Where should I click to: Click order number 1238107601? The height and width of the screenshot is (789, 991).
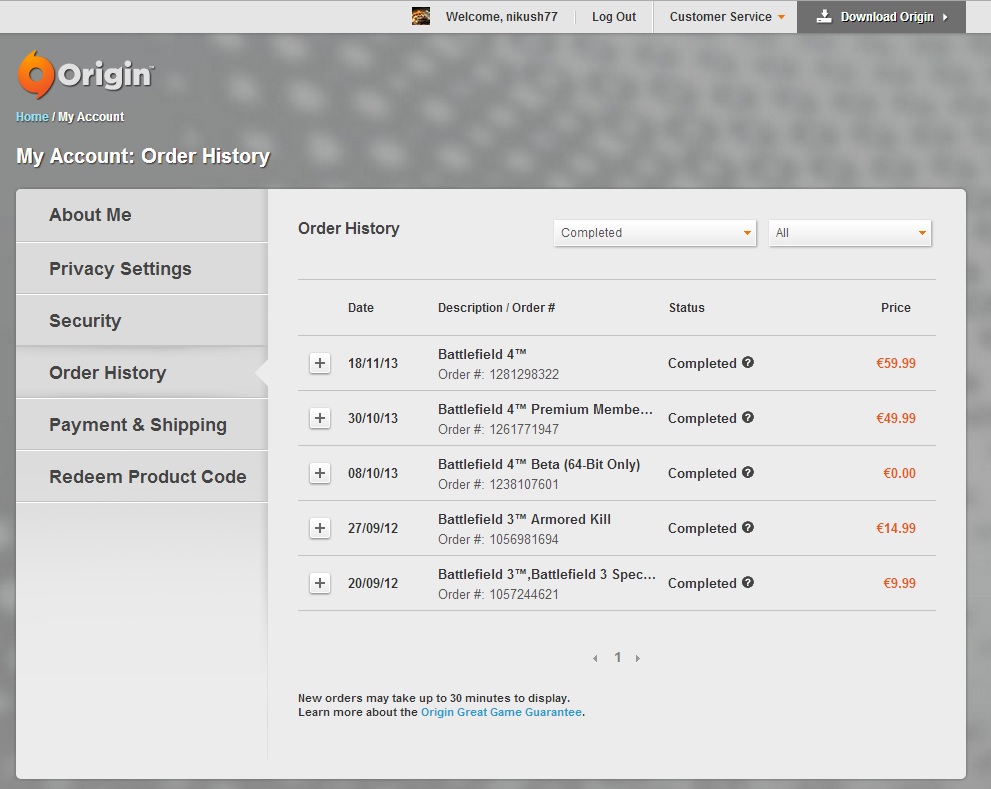click(x=524, y=484)
